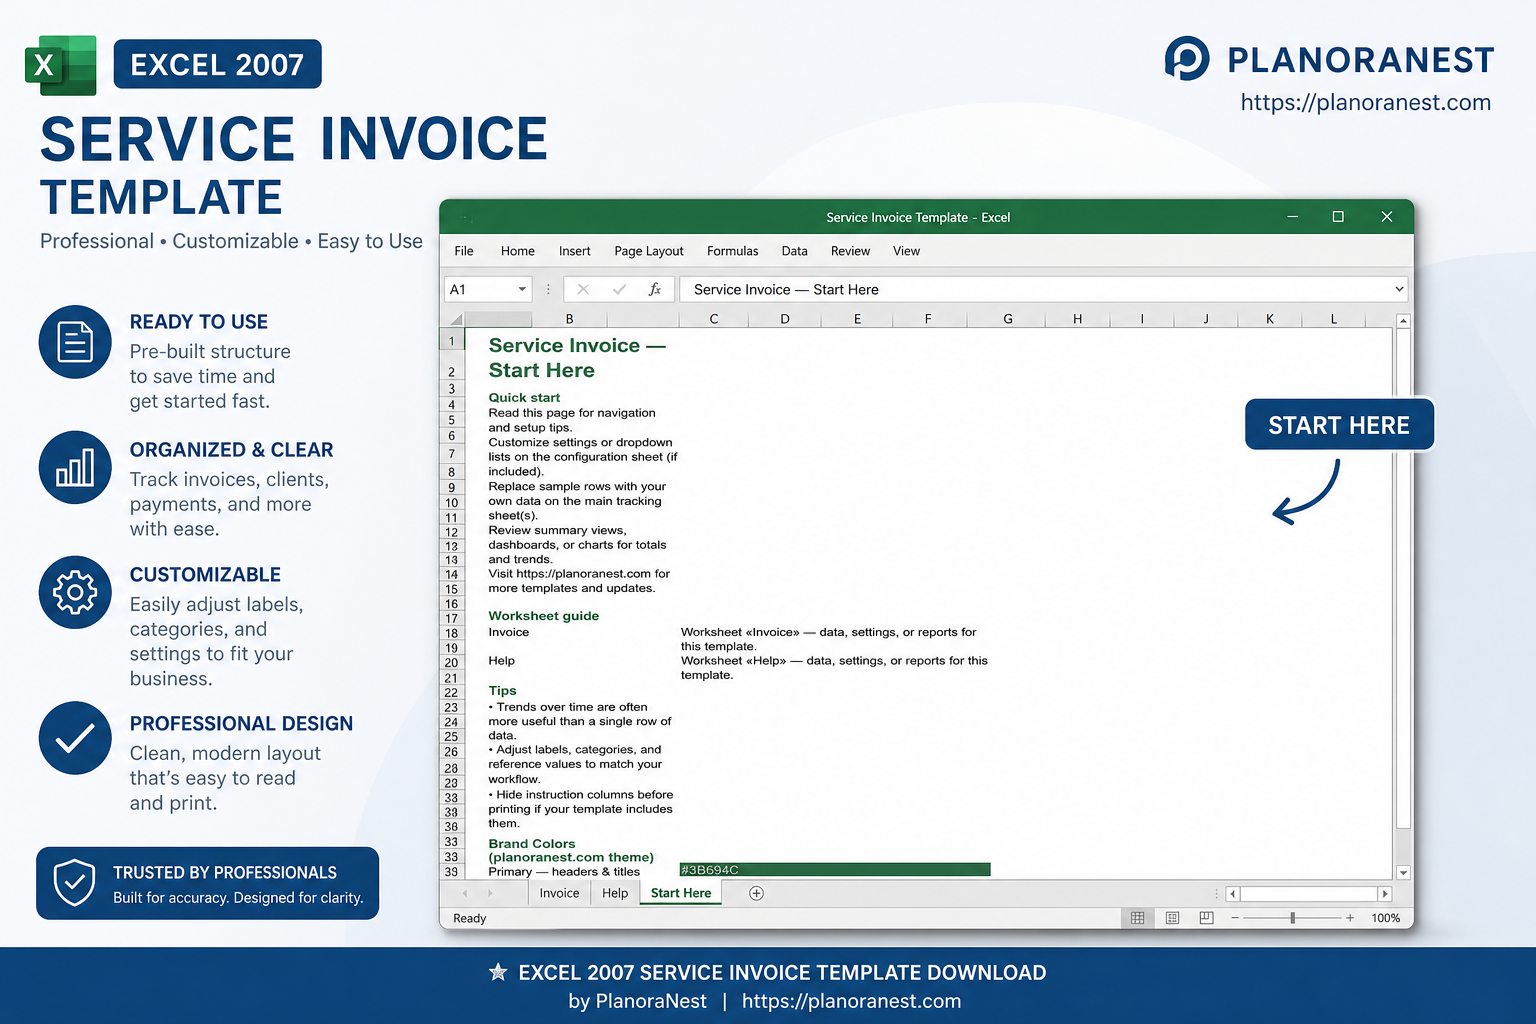Click the 'Worksheet guide' heading text
Screen dimensions: 1536x1024
(544, 616)
